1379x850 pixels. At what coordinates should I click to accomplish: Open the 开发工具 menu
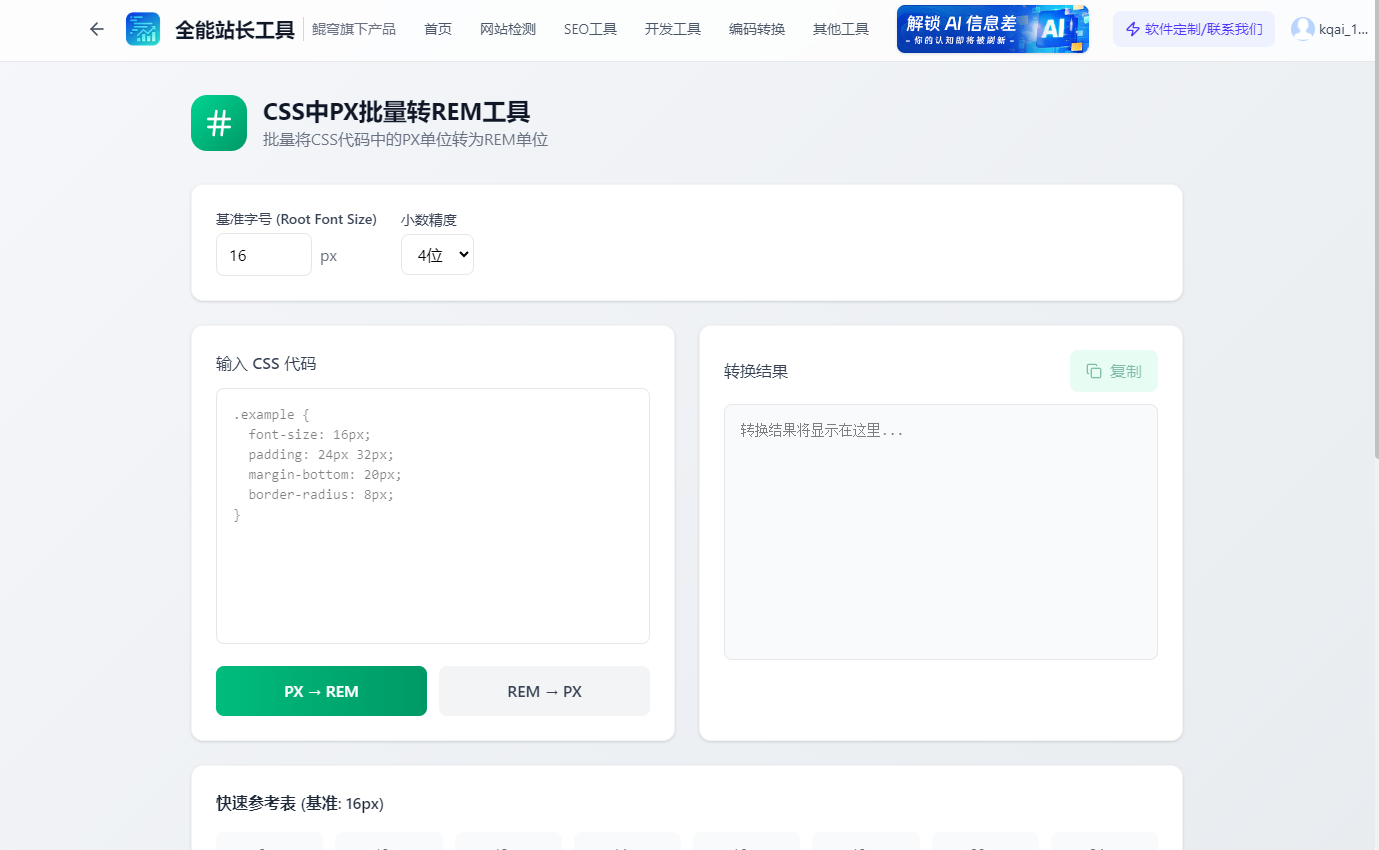[x=672, y=29]
